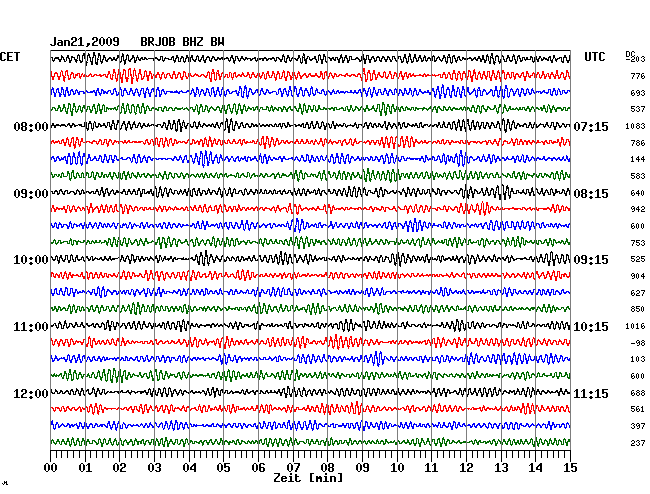Click the date label Jan21,2009

click(85, 42)
